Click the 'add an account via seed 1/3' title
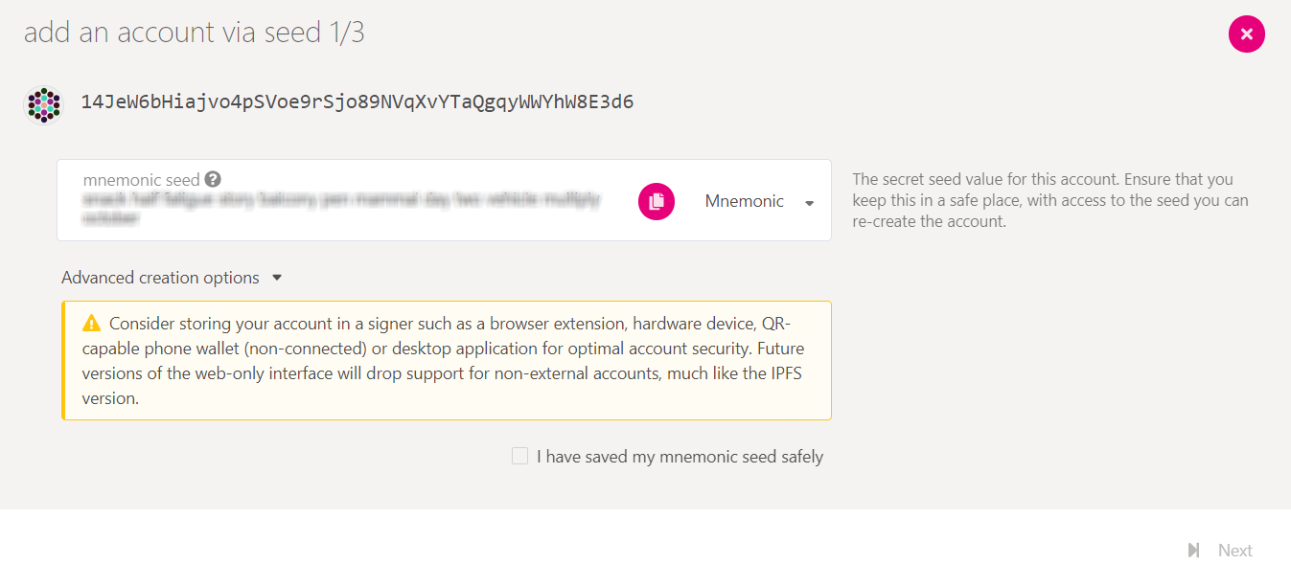 pos(194,31)
